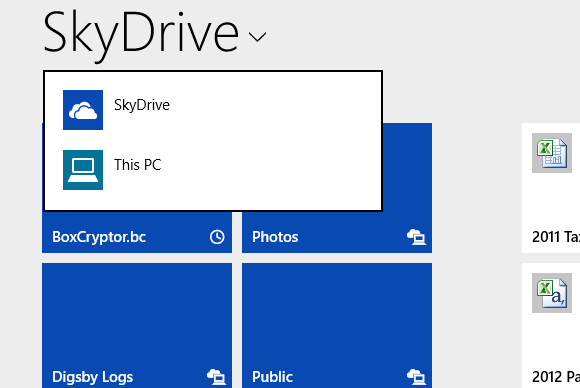
Task: Open the BoxCryptor.bc folder label
Action: point(99,237)
